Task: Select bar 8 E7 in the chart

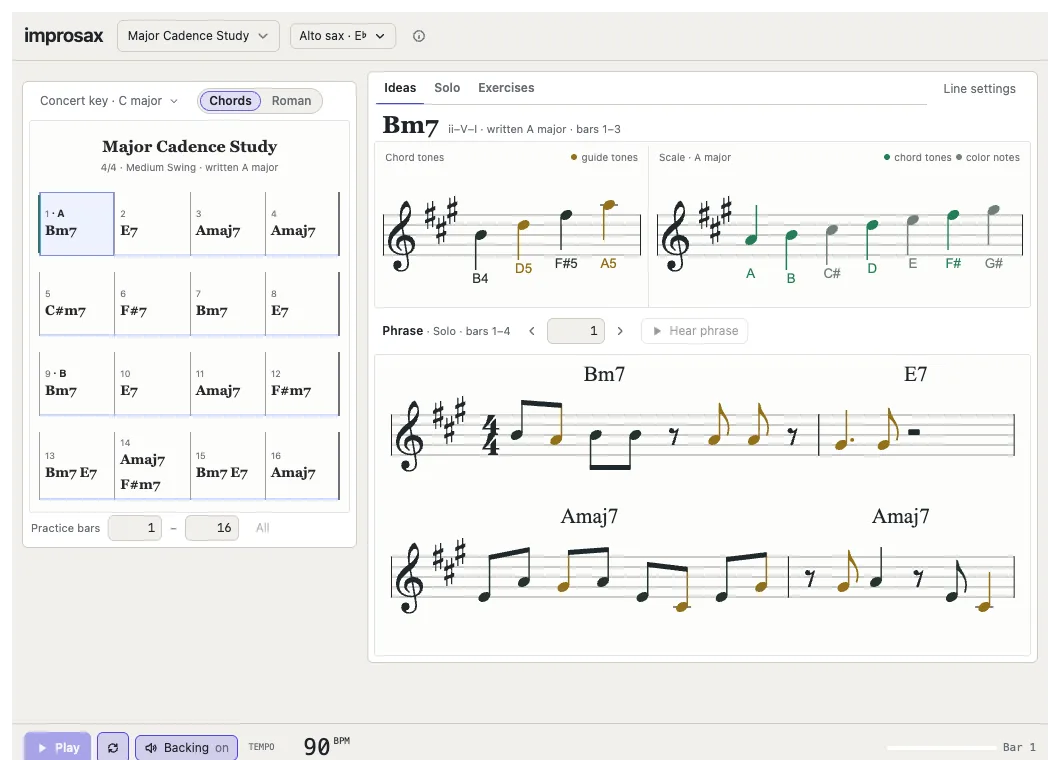Action: (x=303, y=304)
